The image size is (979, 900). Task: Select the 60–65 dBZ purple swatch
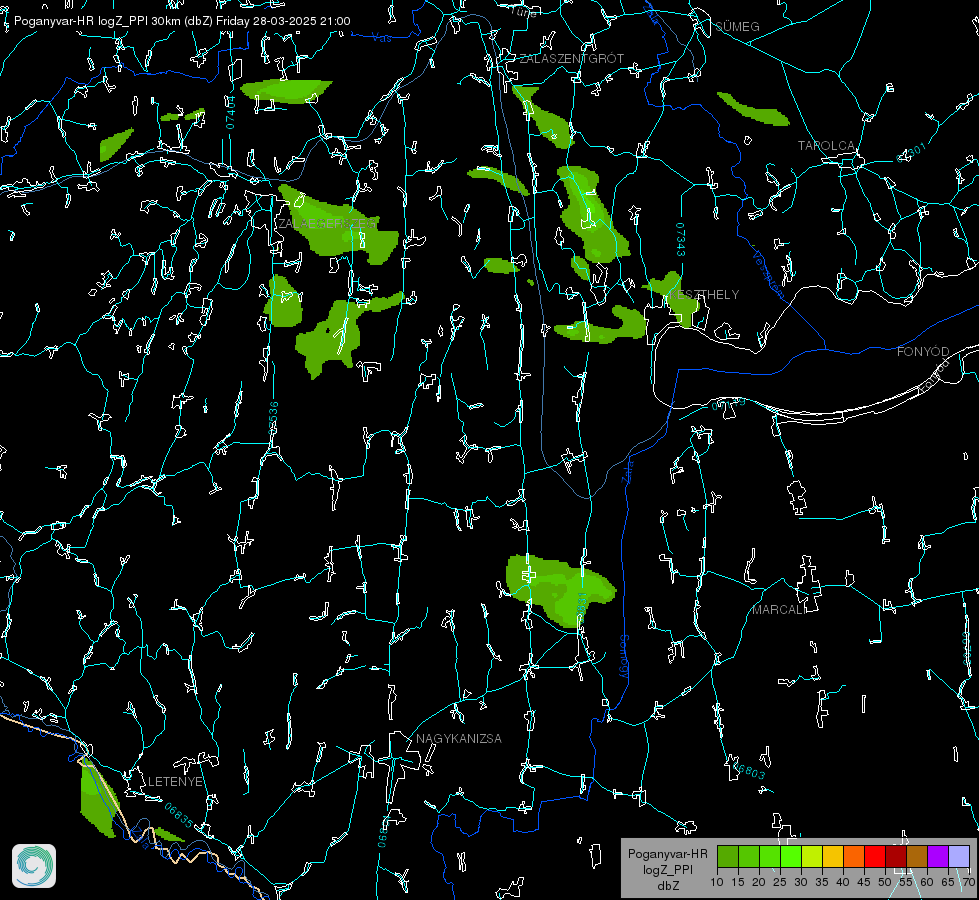pos(938,856)
